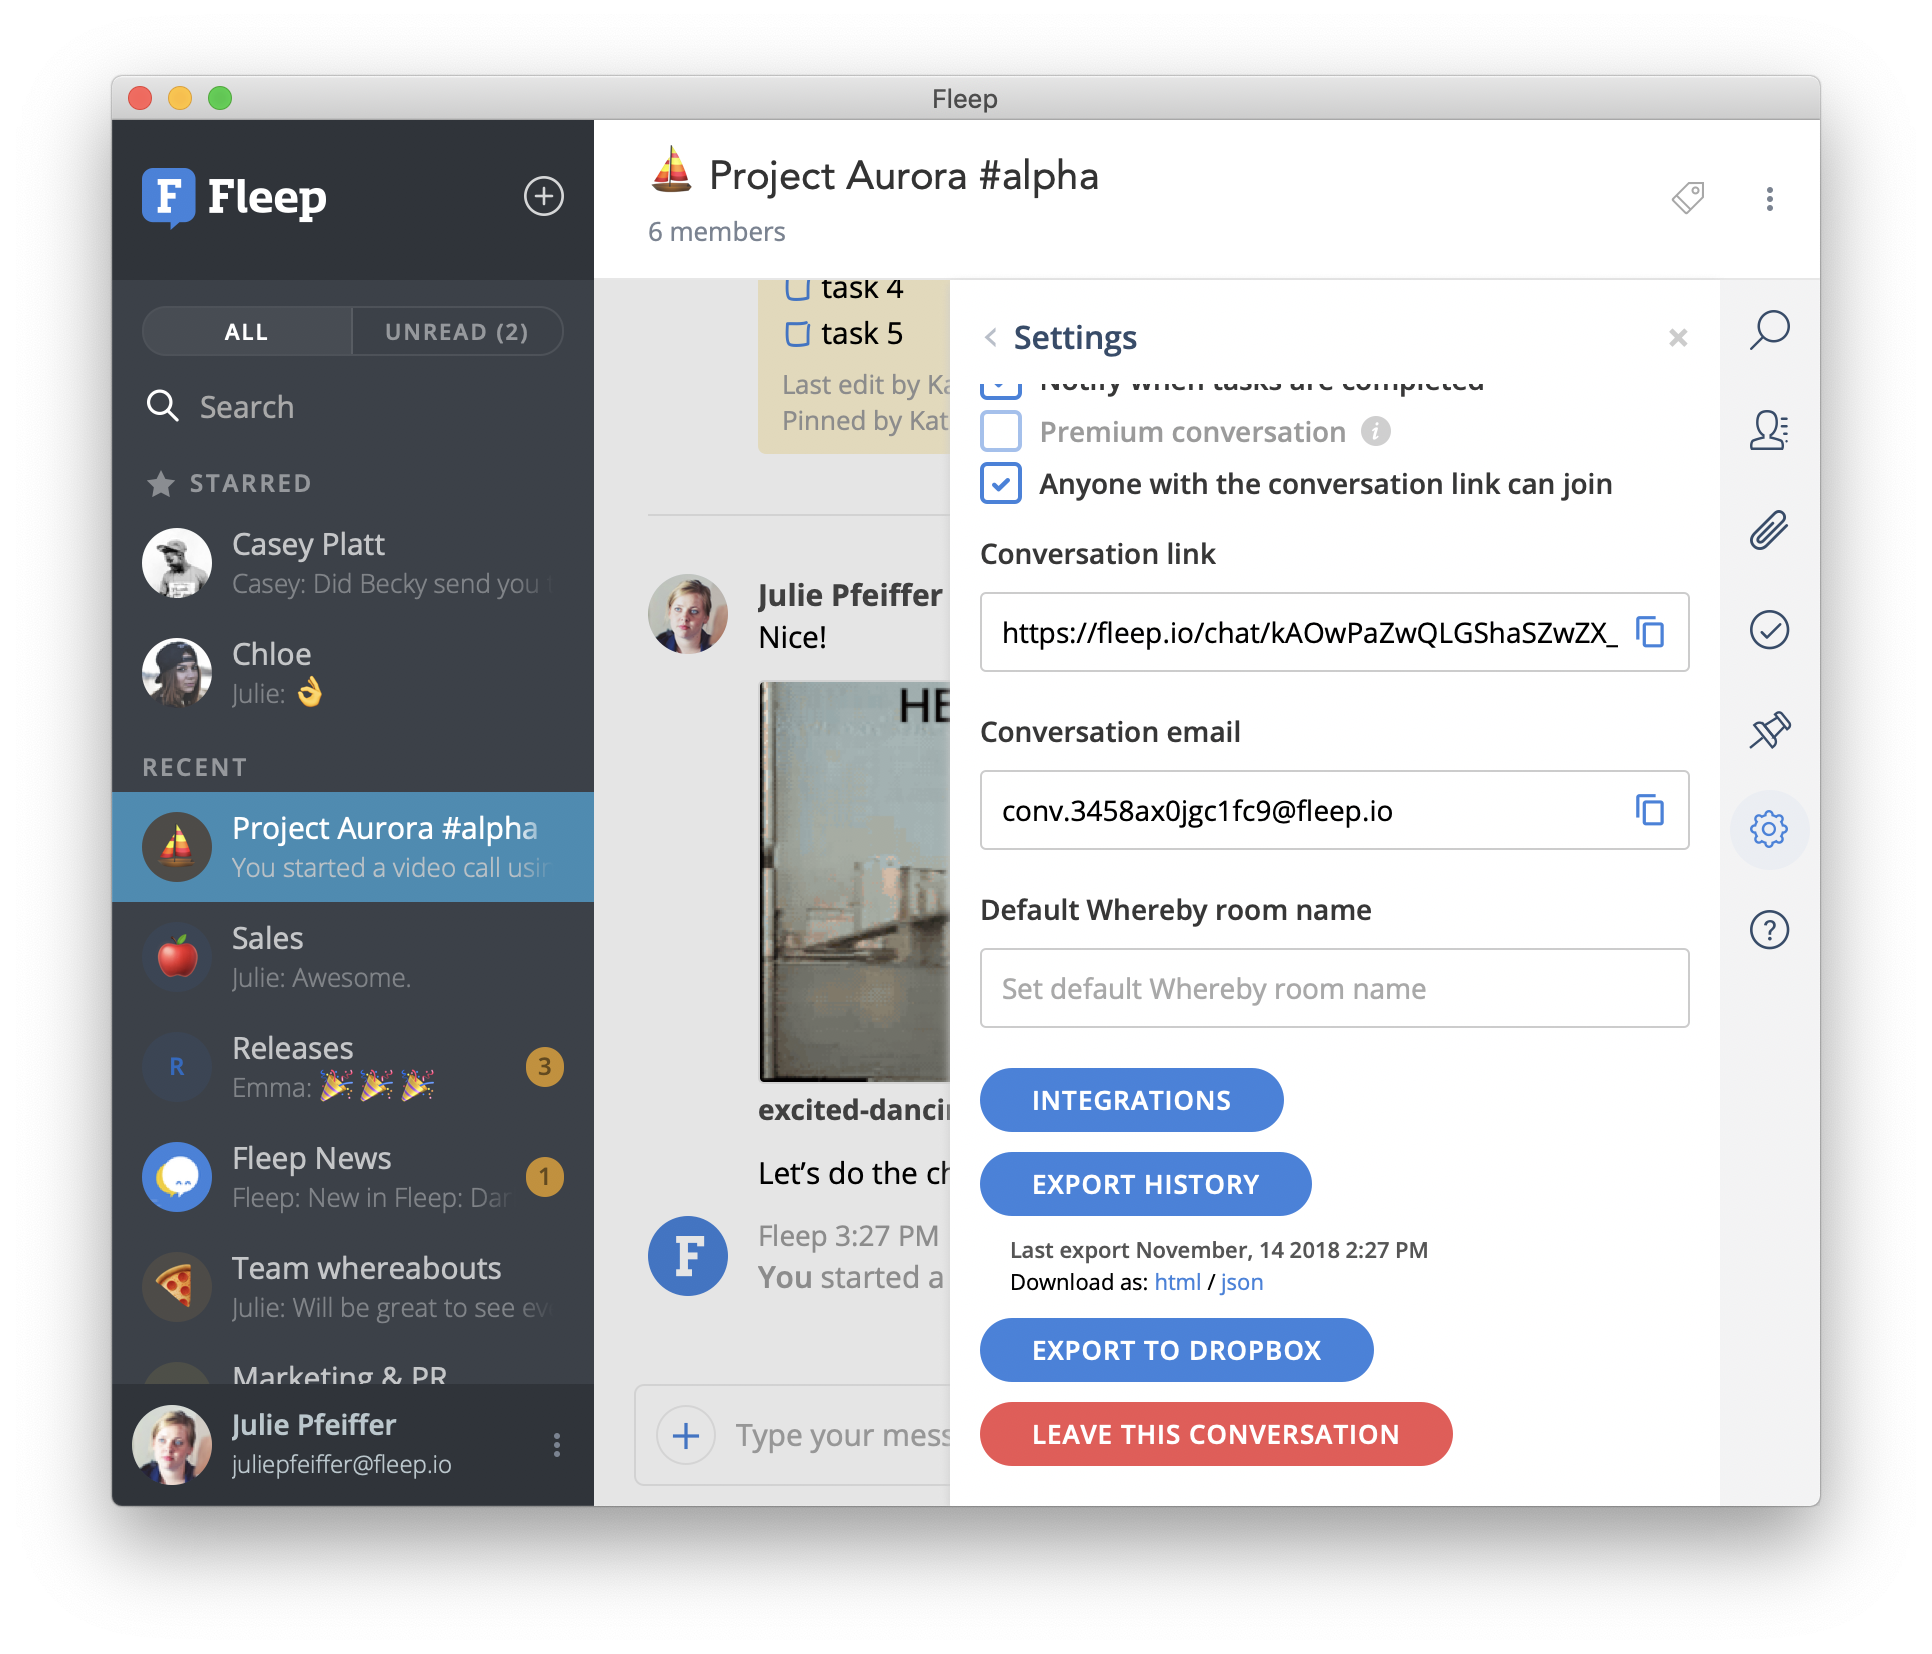This screenshot has height=1654, width=1932.
Task: Go back from Settings with chevron
Action: (x=991, y=338)
